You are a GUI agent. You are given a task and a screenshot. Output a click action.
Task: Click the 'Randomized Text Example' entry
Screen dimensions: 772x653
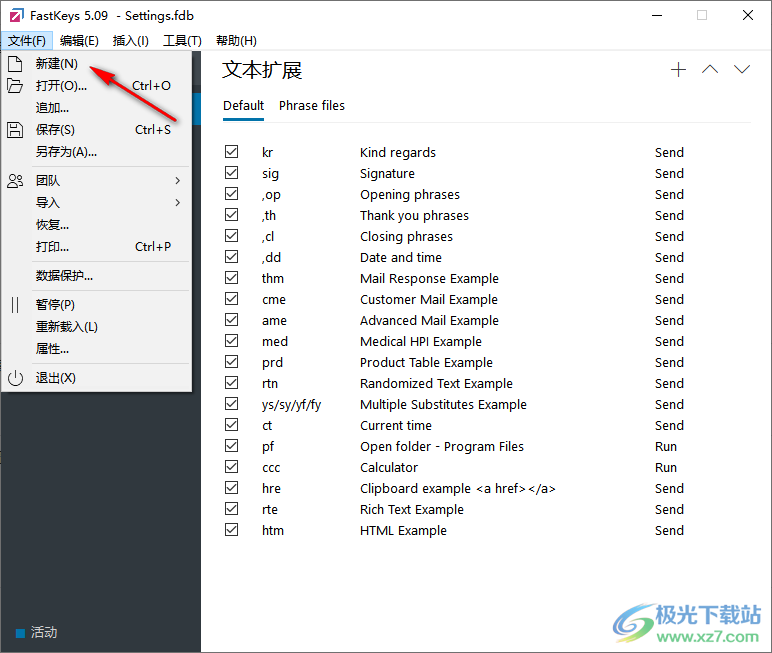point(436,384)
